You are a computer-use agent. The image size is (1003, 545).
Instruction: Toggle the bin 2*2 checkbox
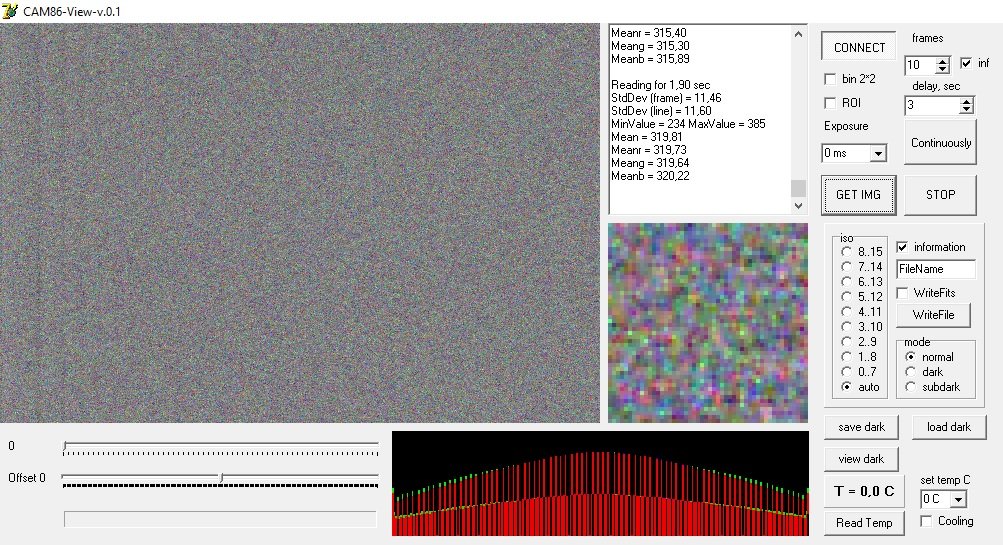pyautogui.click(x=830, y=79)
